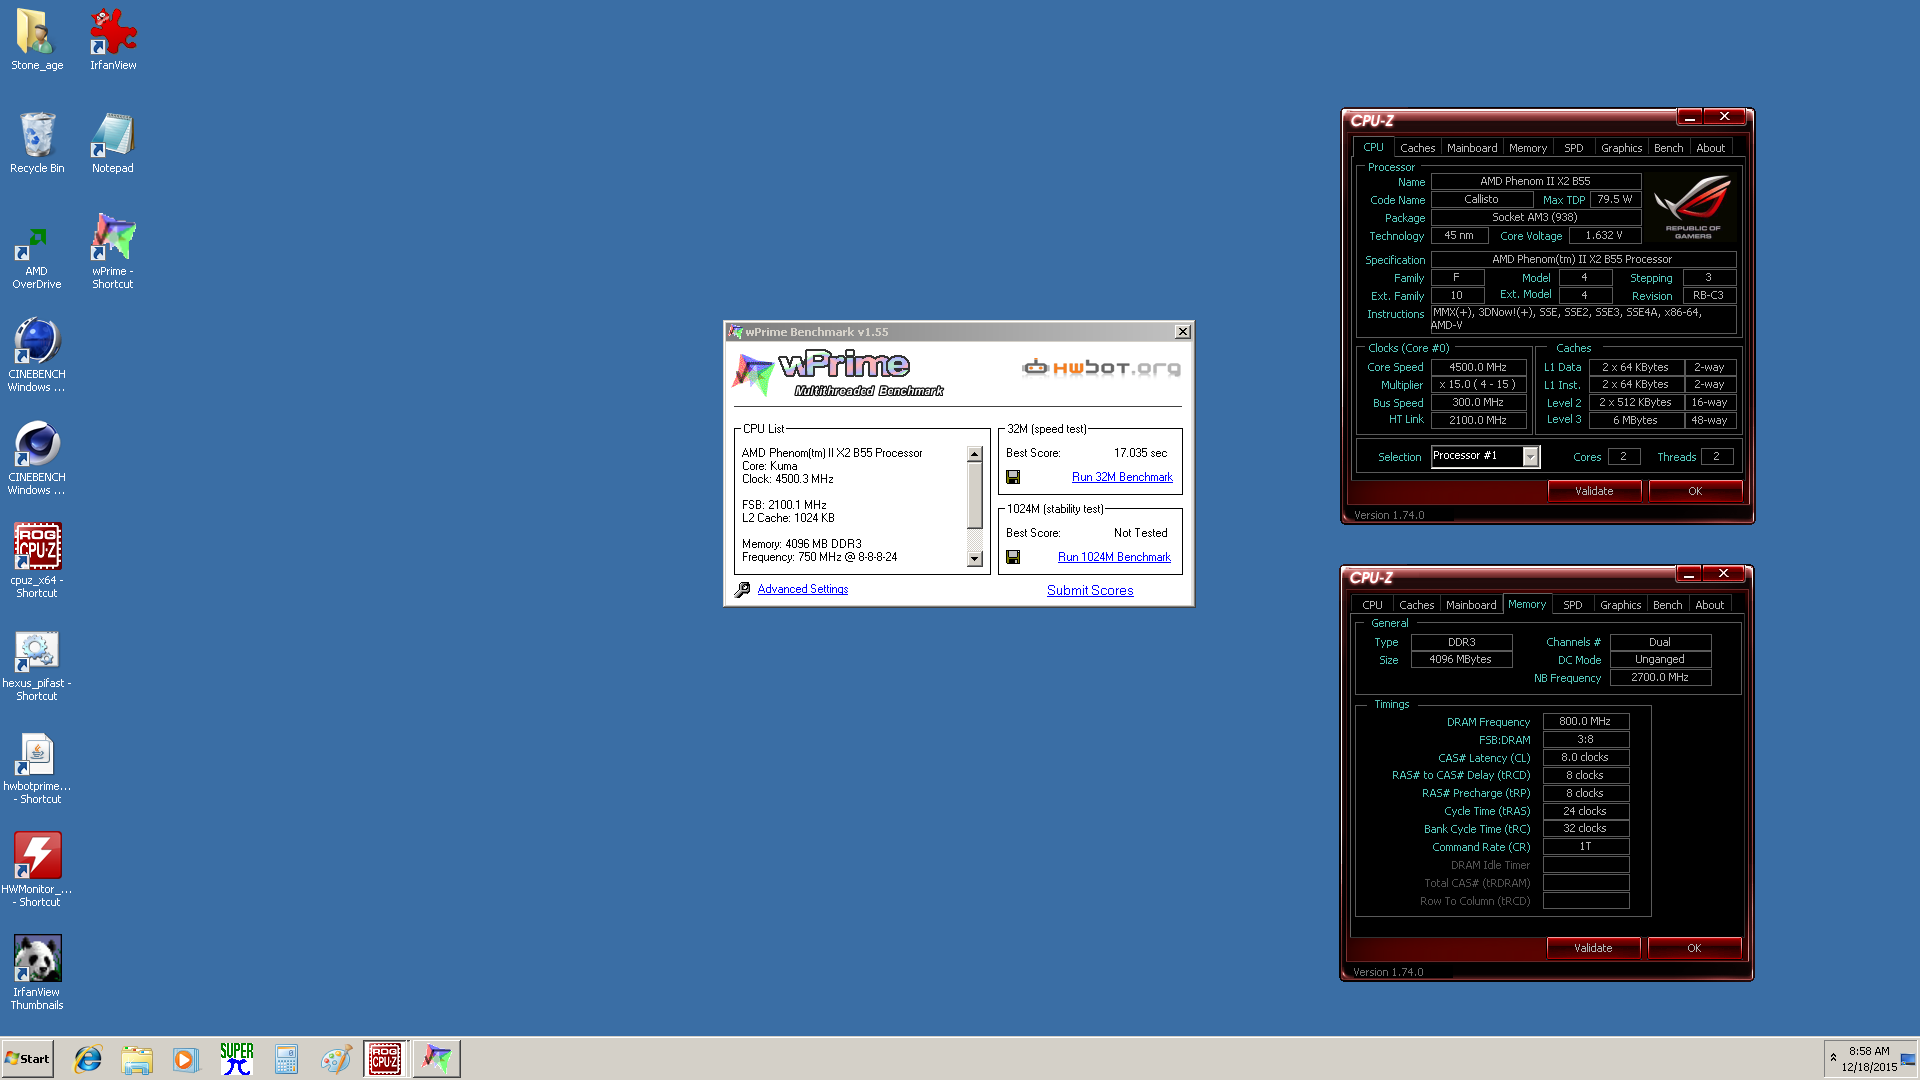1920x1080 pixels.
Task: Switch to CPU tab in lower CPU-Z
Action: tap(1372, 605)
